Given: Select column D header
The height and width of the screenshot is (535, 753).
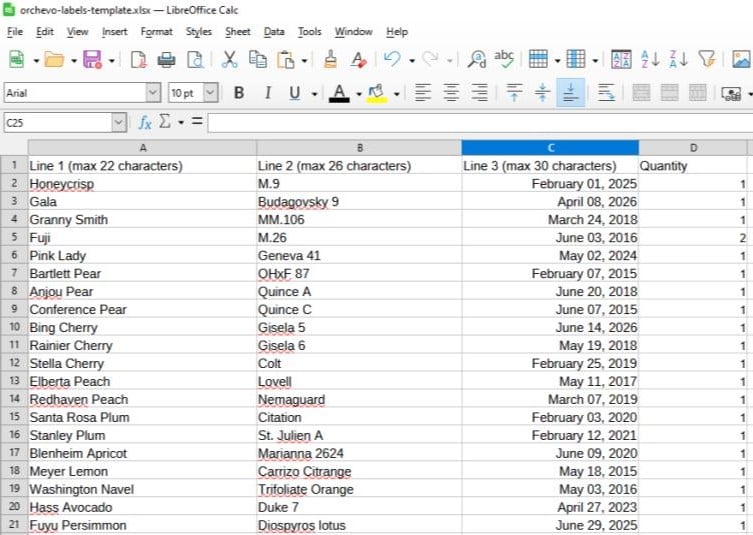Looking at the screenshot, I should click(x=693, y=148).
